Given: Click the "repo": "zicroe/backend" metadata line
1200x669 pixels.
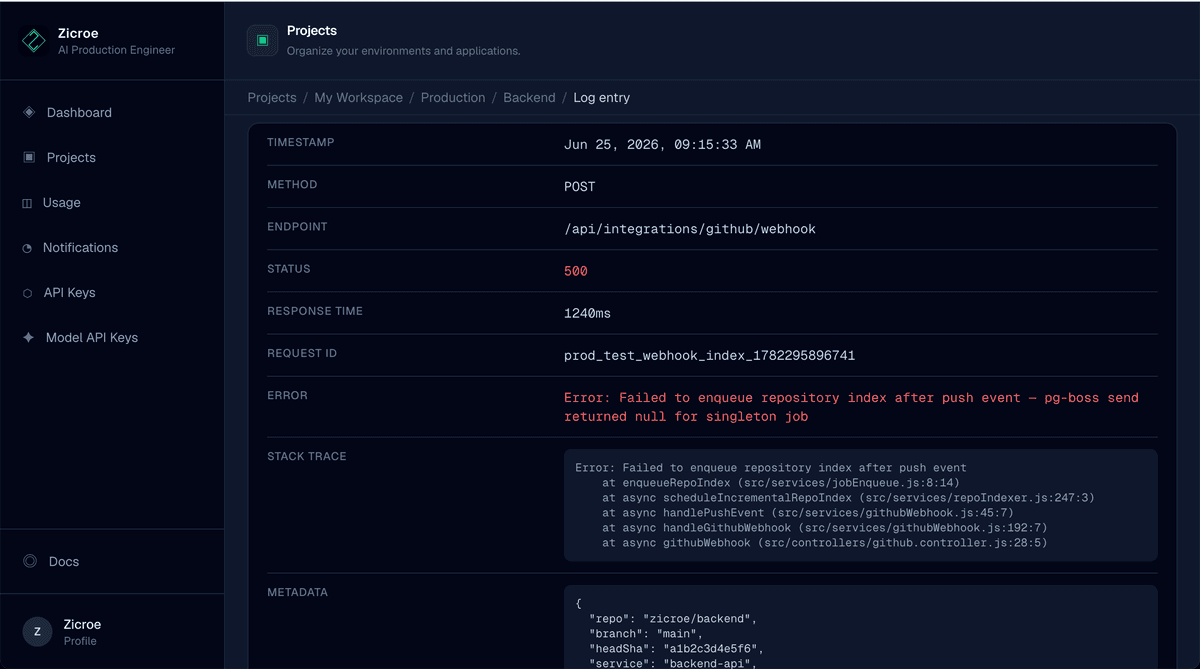Looking at the screenshot, I should pyautogui.click(x=673, y=619).
